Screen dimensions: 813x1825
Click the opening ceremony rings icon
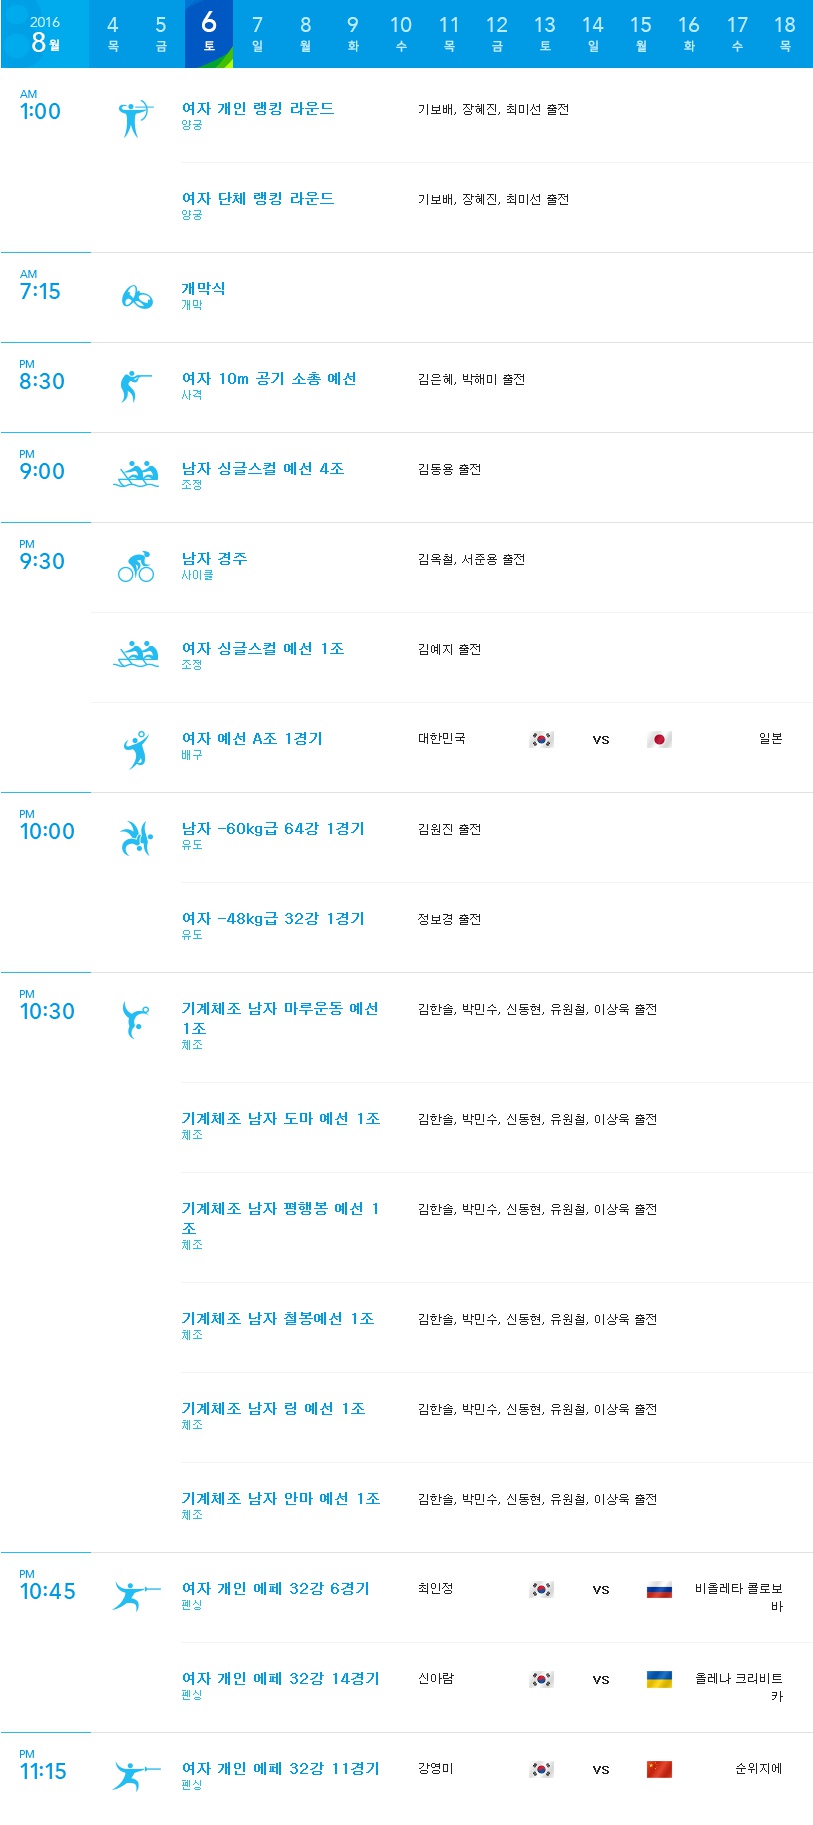(137, 297)
